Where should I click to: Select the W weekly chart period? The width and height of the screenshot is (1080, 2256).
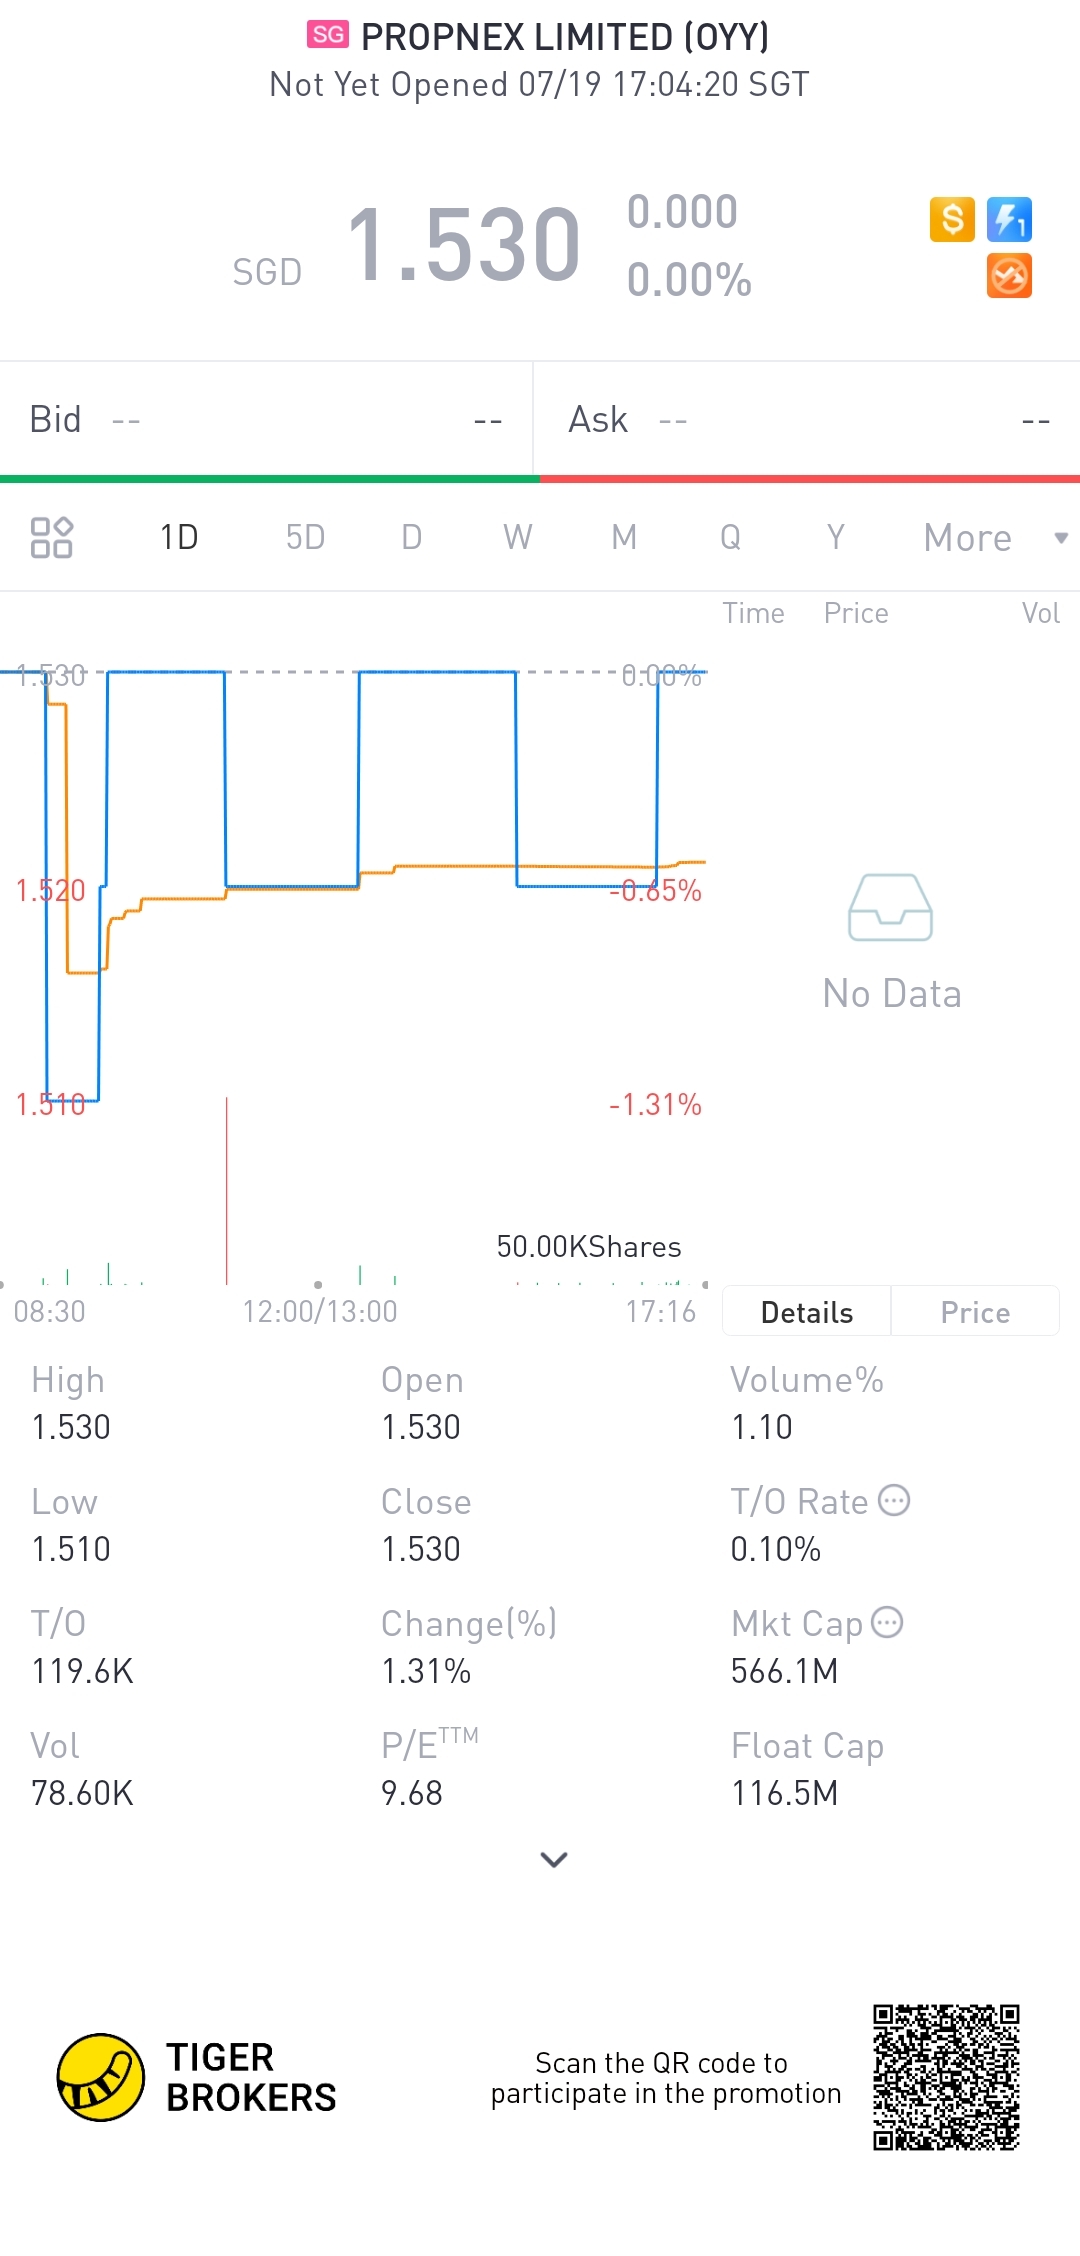click(x=517, y=538)
